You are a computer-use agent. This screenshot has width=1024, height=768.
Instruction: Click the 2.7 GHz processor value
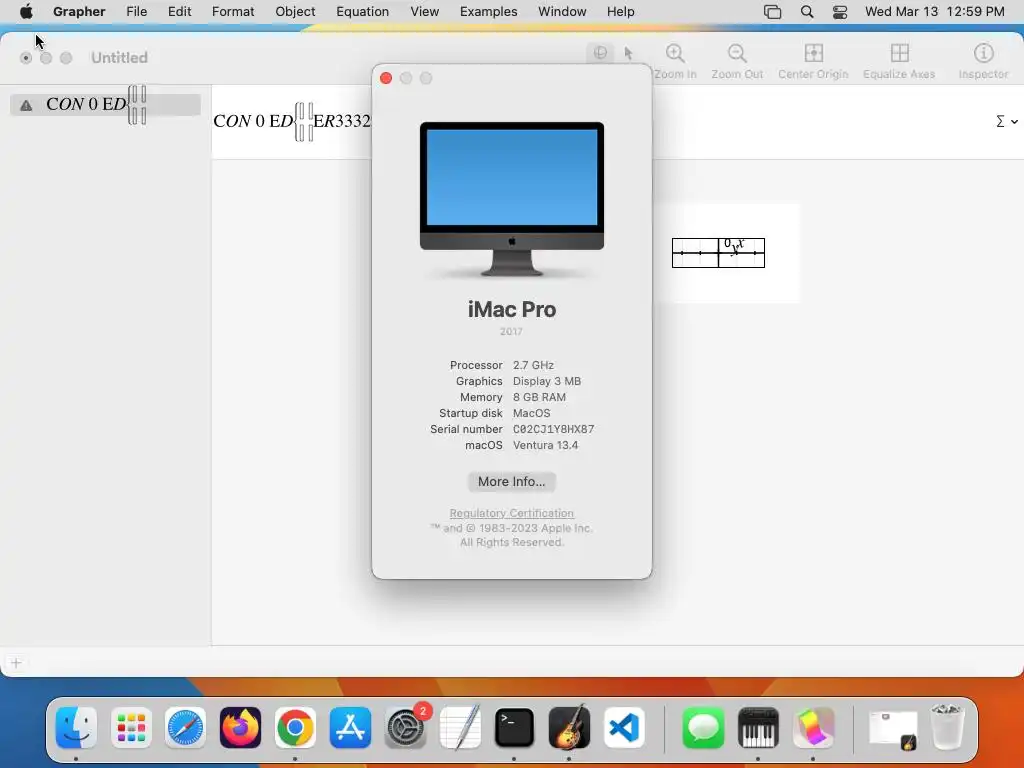pyautogui.click(x=533, y=365)
